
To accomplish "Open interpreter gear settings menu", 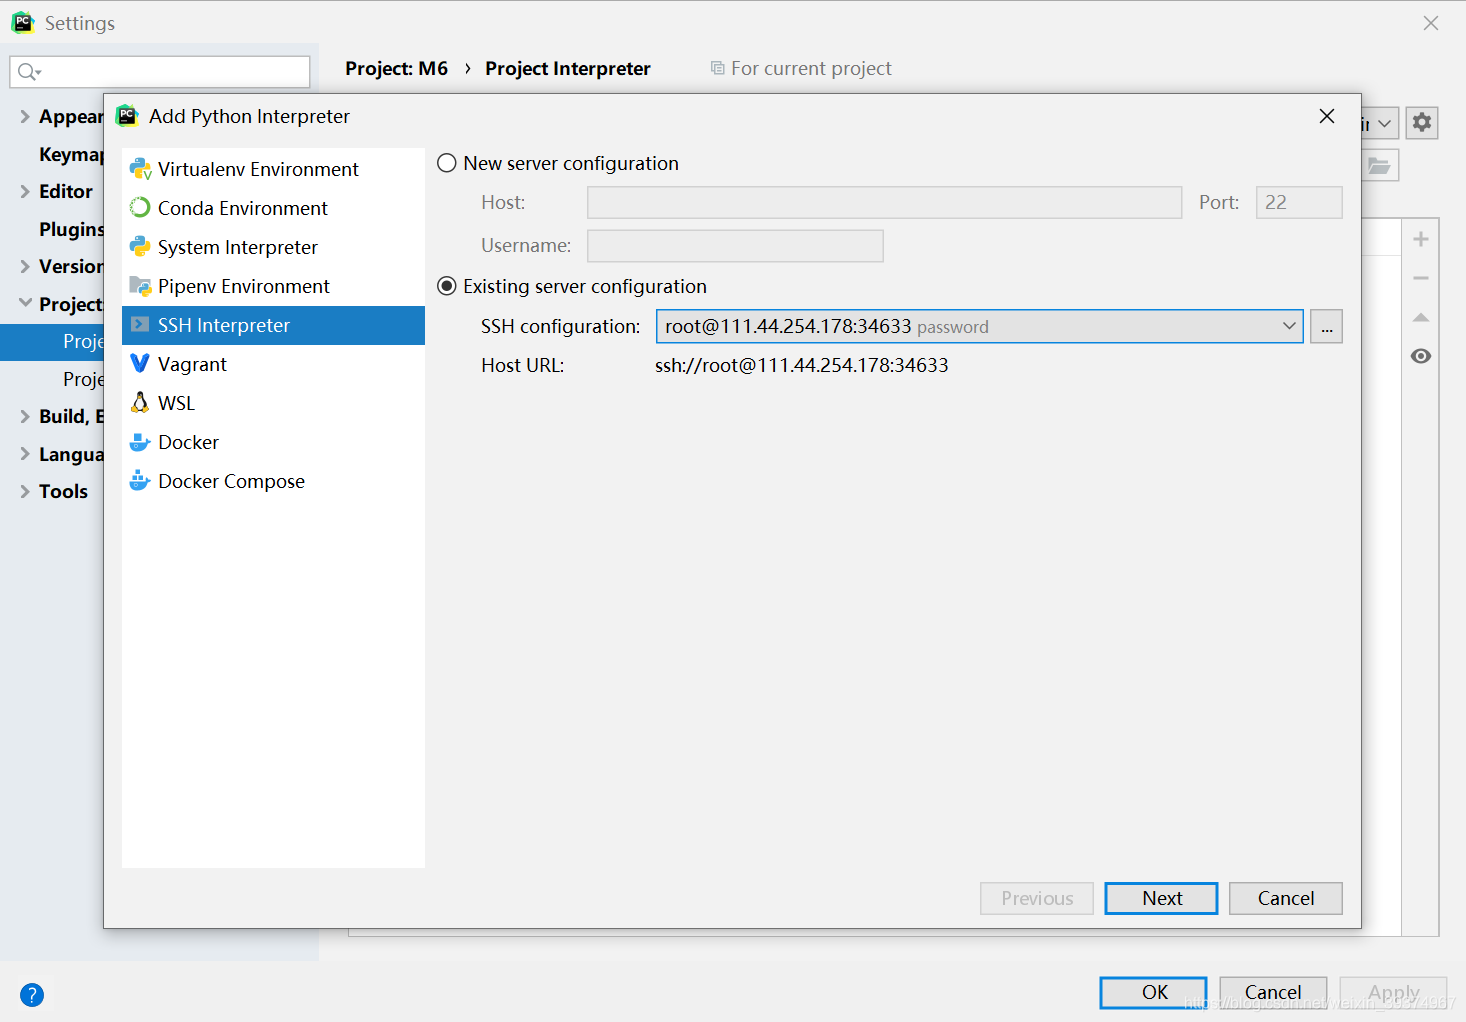I will (x=1421, y=123).
